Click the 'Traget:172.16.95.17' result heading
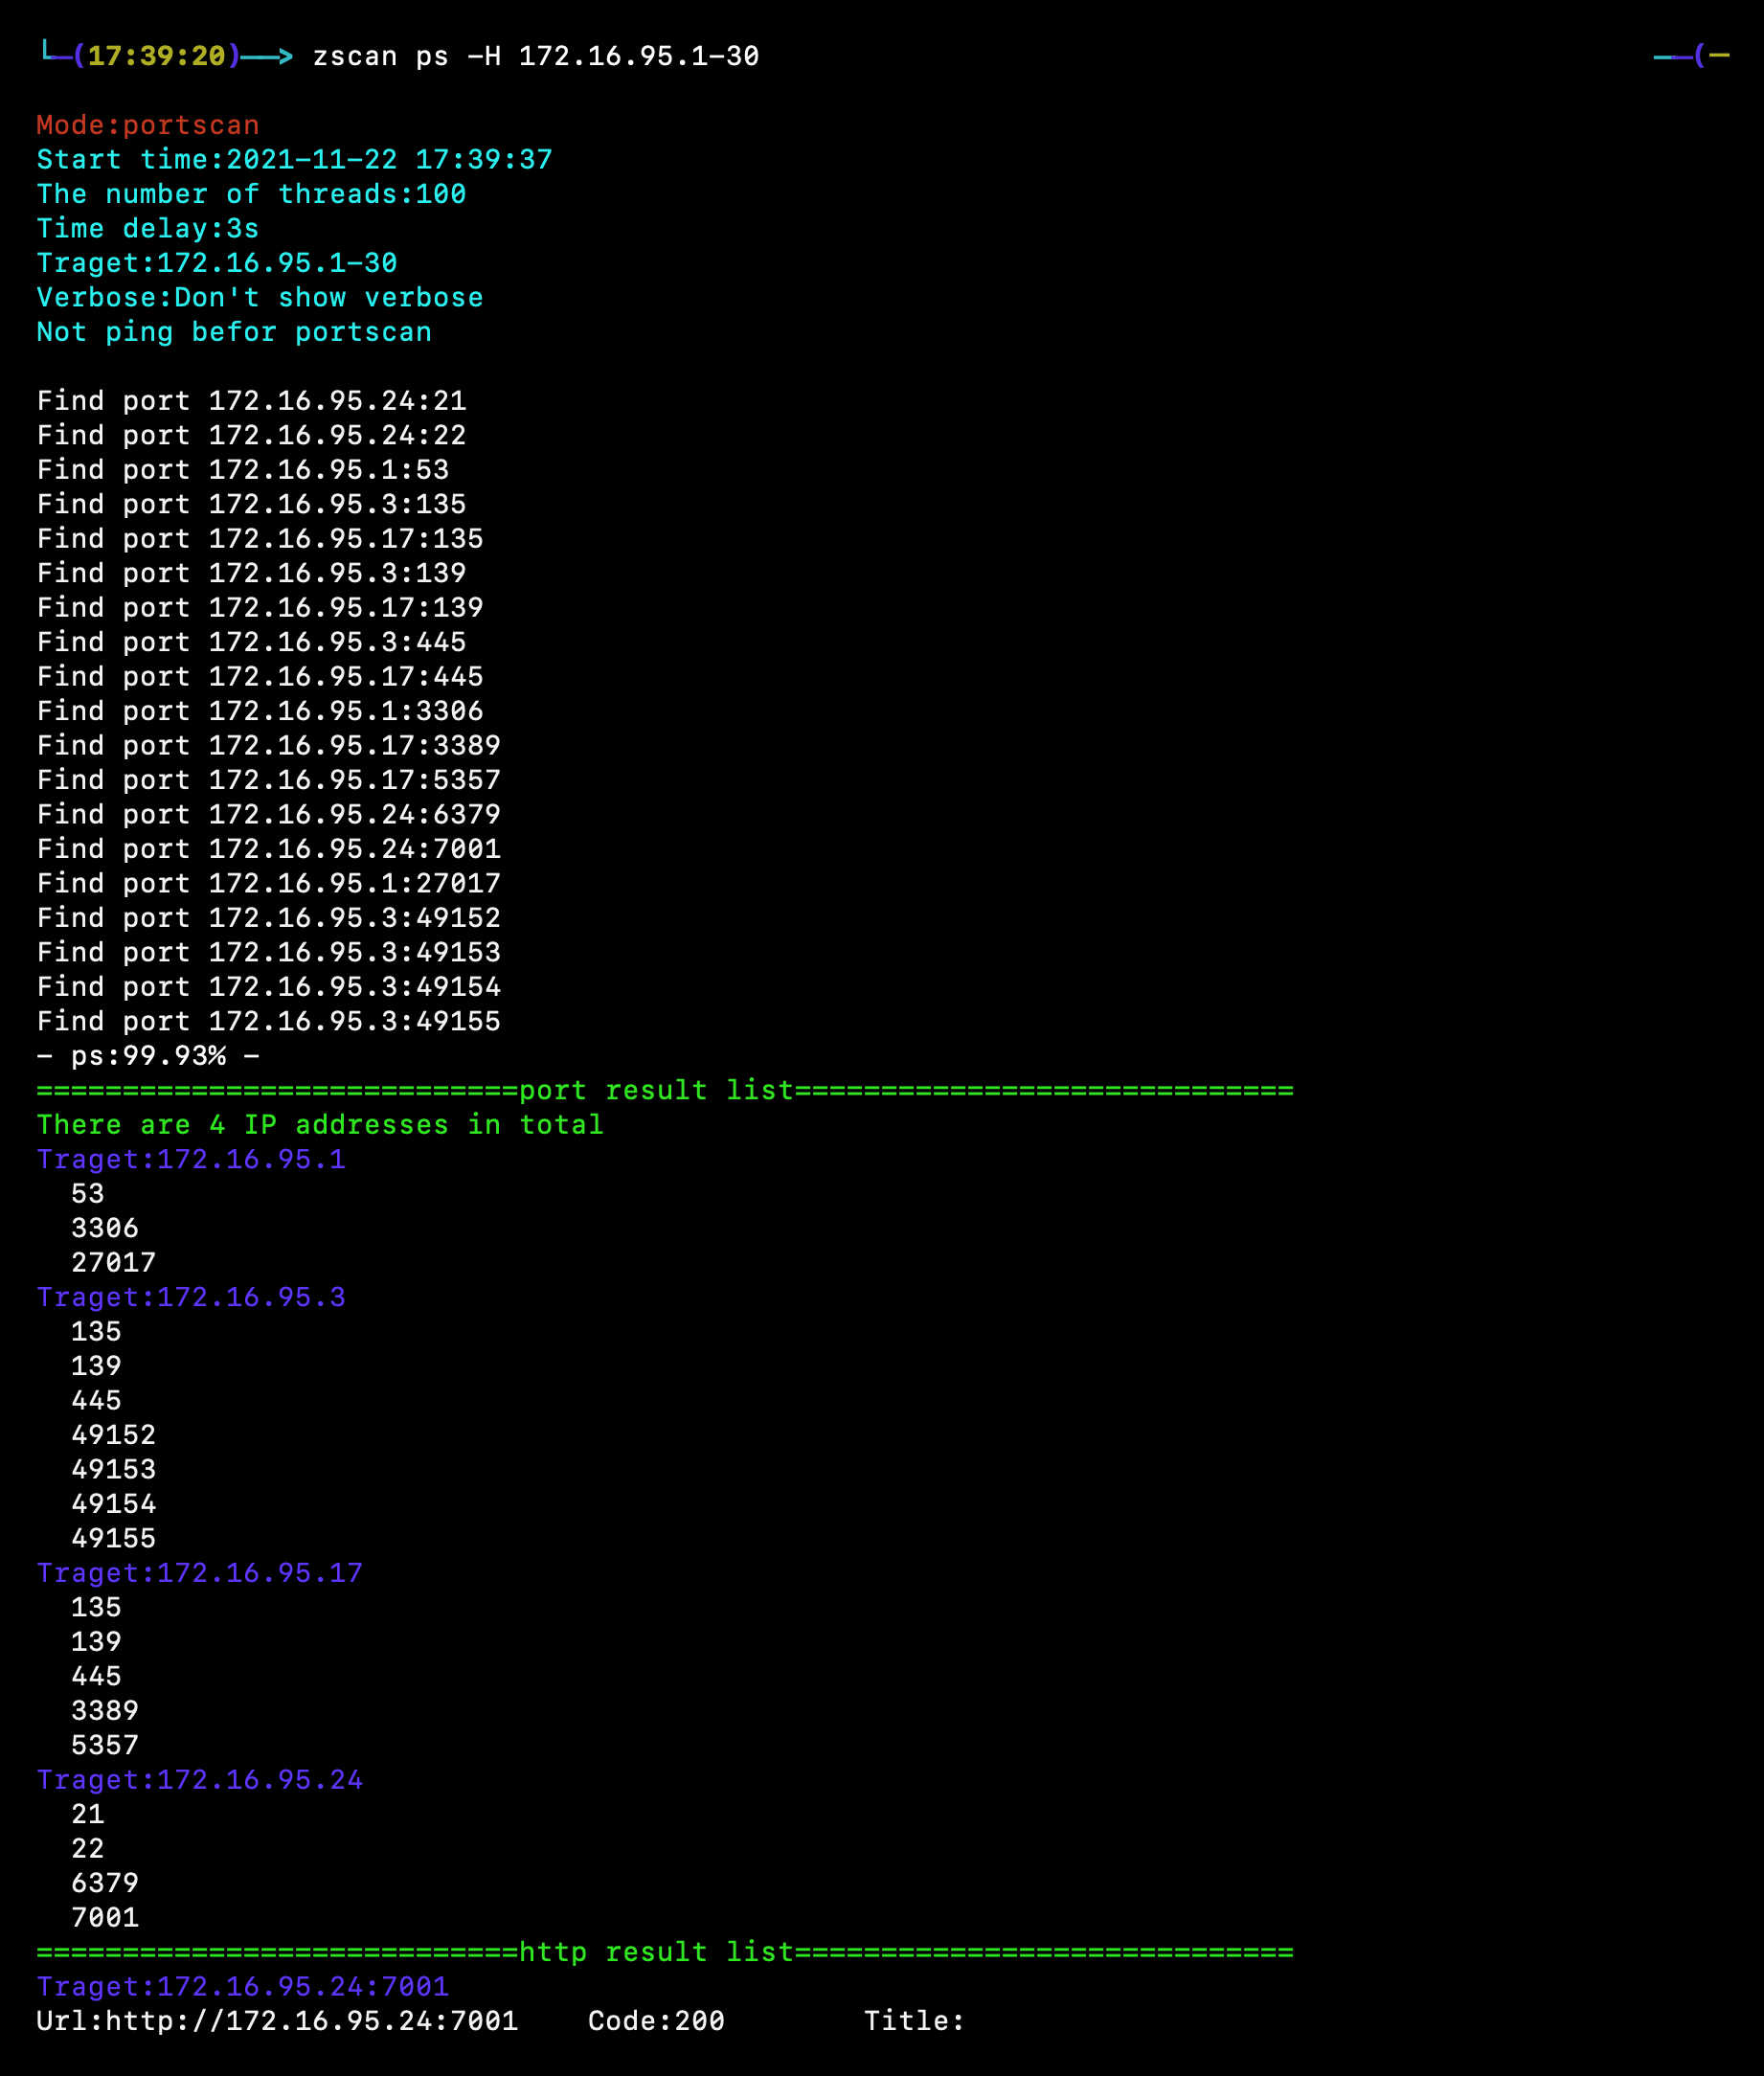The height and width of the screenshot is (2076, 1764). 200,1574
